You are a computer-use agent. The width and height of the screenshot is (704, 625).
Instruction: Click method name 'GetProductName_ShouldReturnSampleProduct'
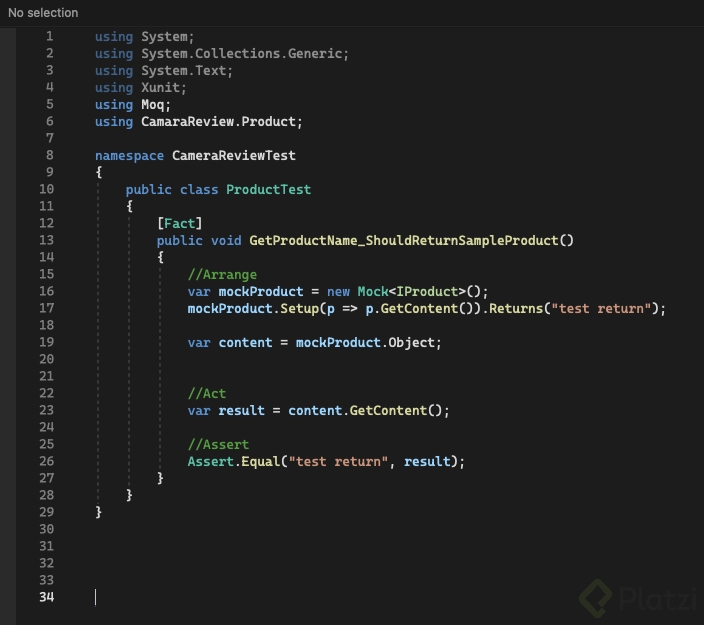coord(404,240)
